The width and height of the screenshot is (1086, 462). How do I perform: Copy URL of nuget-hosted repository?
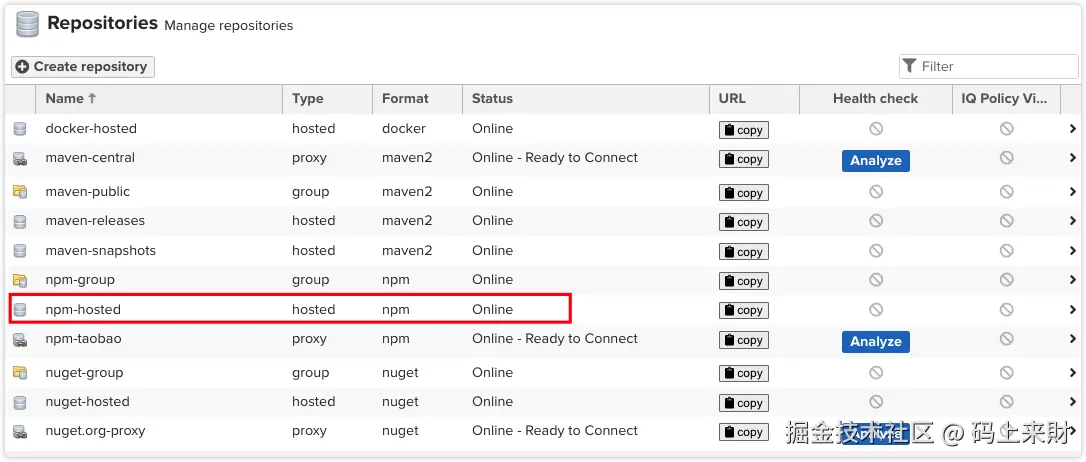click(x=744, y=403)
